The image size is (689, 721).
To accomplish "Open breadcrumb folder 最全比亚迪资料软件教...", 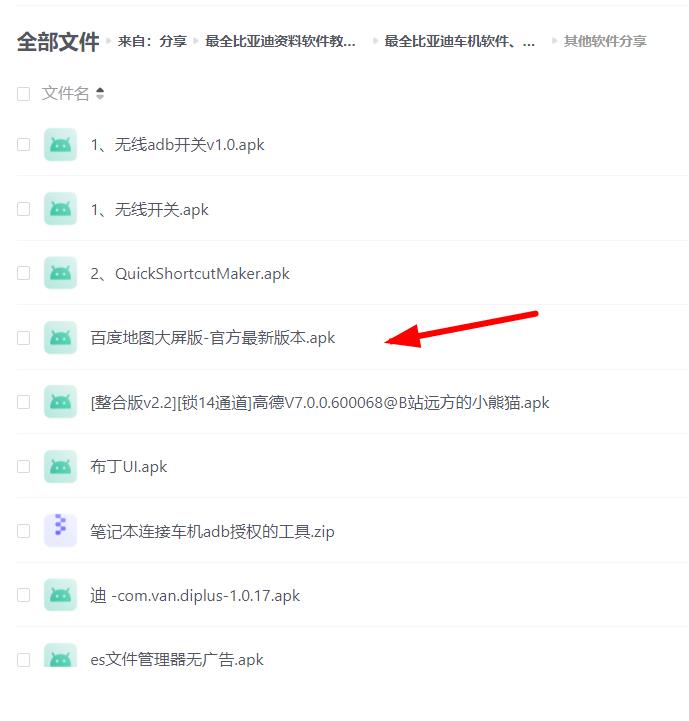I will coord(280,41).
